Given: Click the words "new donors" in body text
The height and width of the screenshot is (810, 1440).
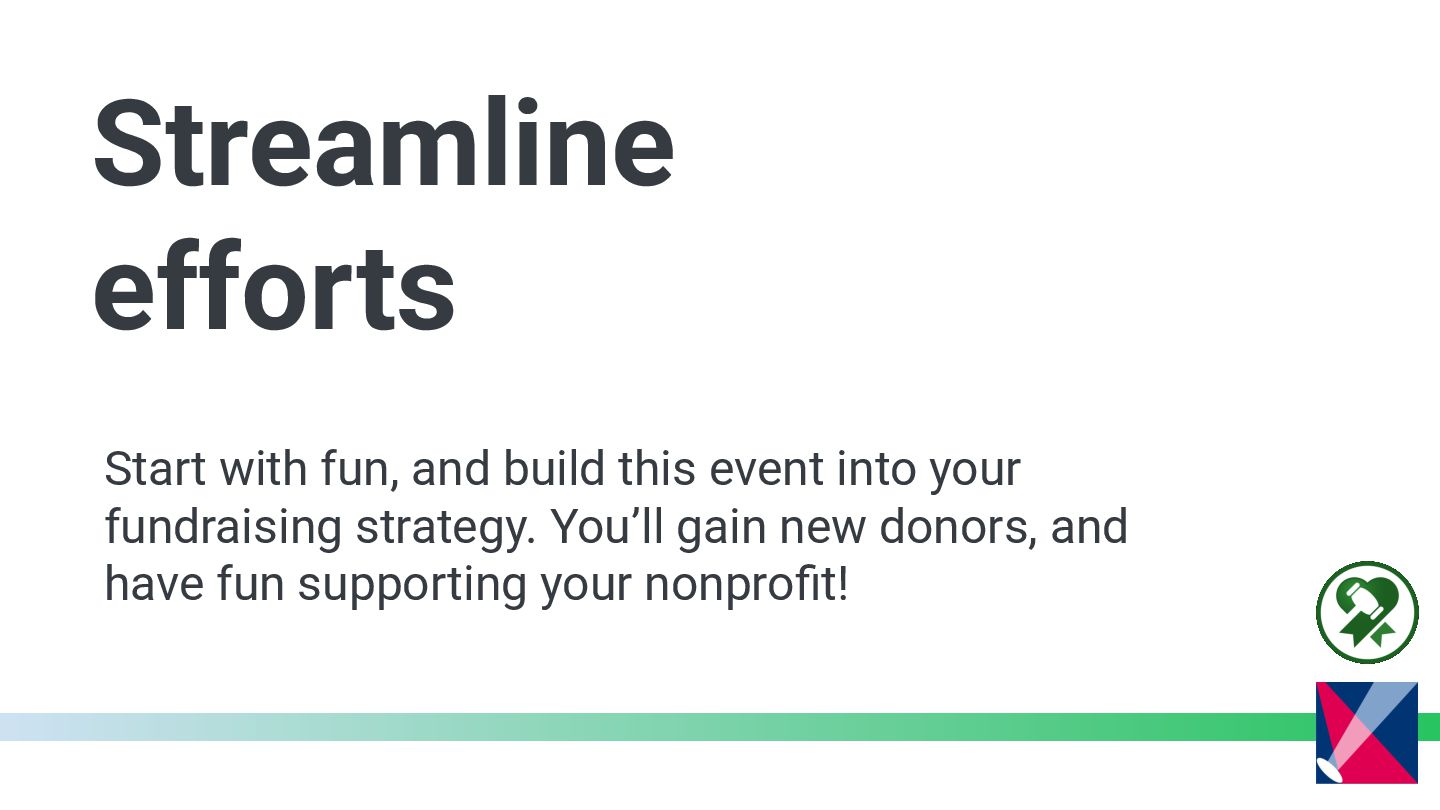Looking at the screenshot, I should (907, 527).
